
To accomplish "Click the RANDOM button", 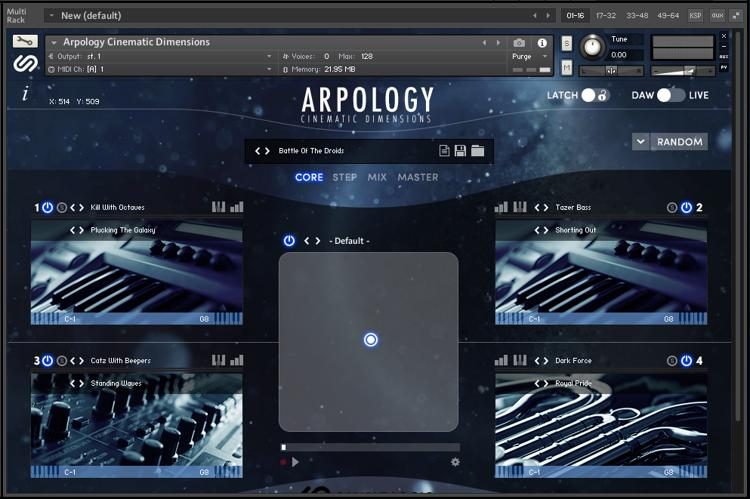I will 680,142.
